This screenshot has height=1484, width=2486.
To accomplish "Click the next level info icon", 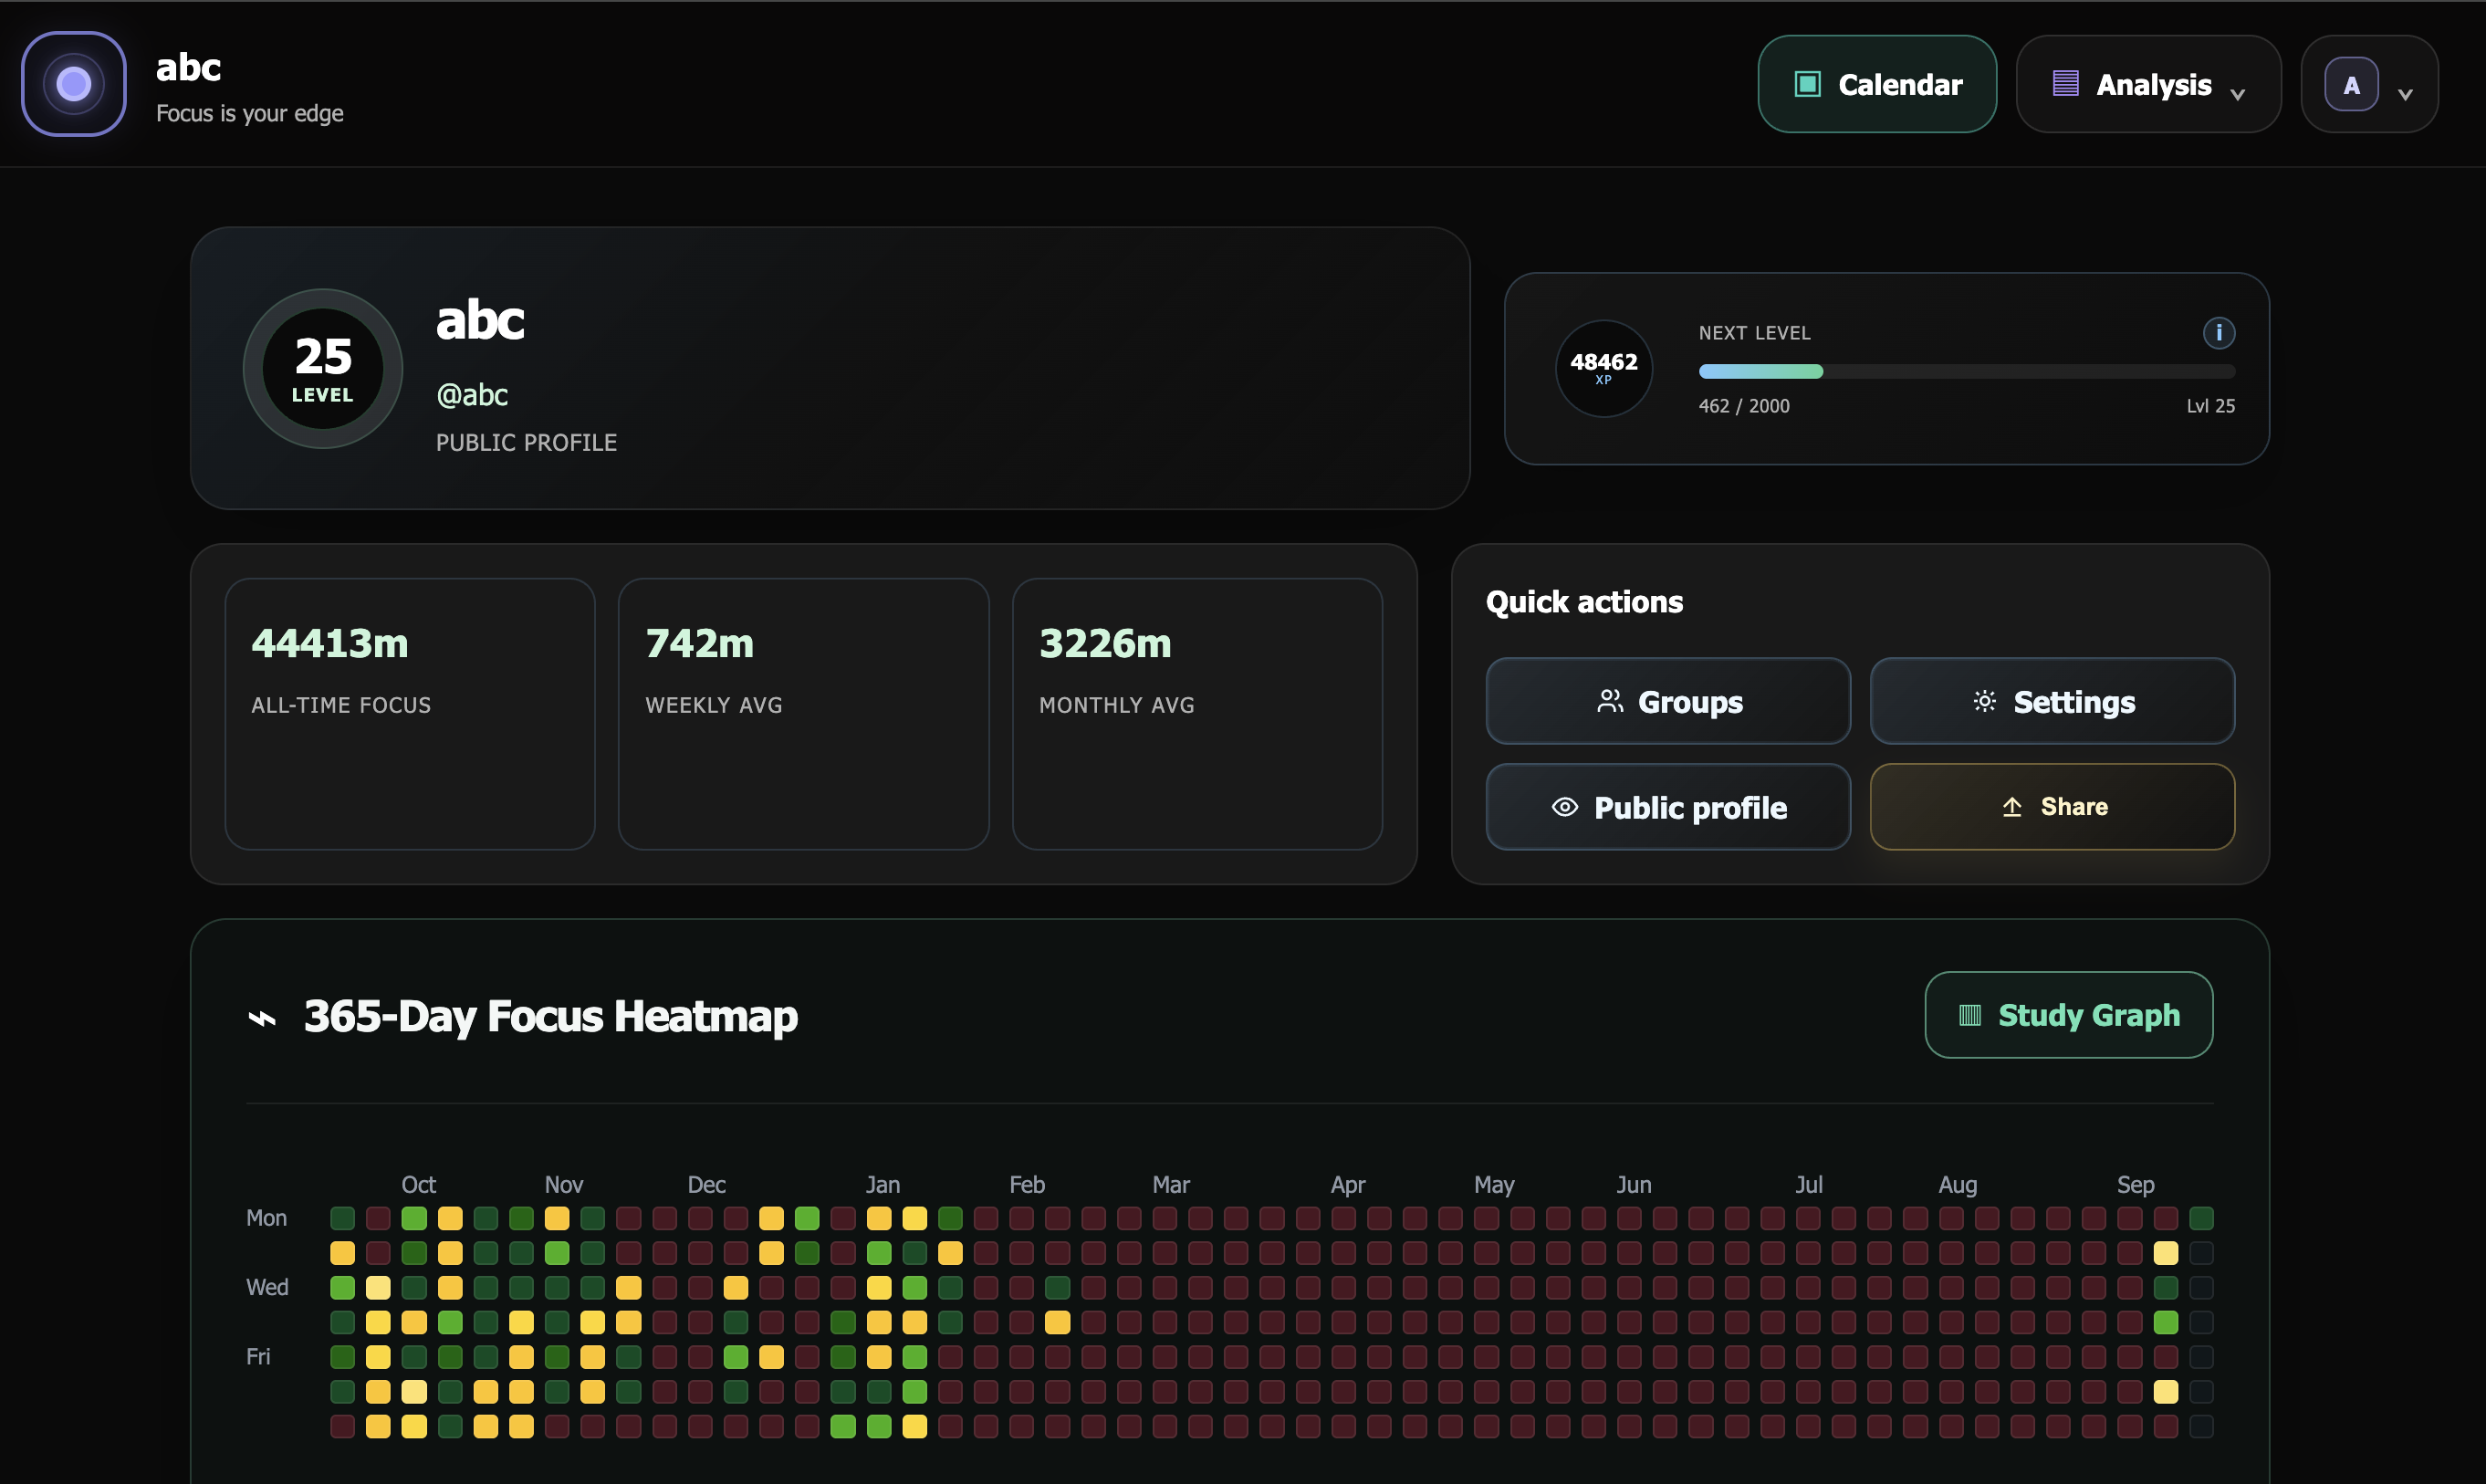I will point(2218,333).
